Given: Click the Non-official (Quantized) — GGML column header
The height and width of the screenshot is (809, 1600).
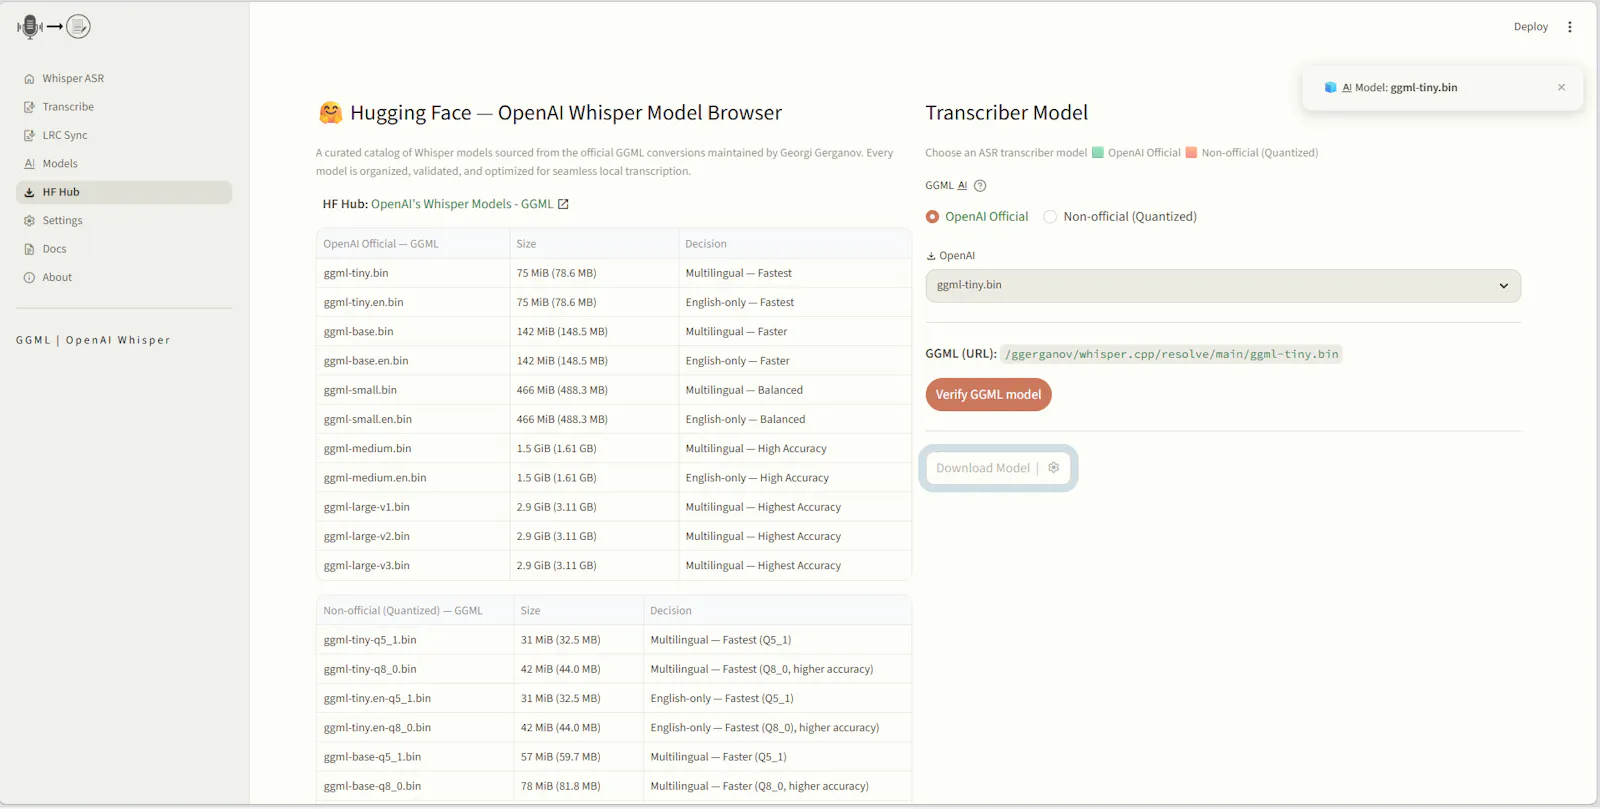Looking at the screenshot, I should point(414,611).
